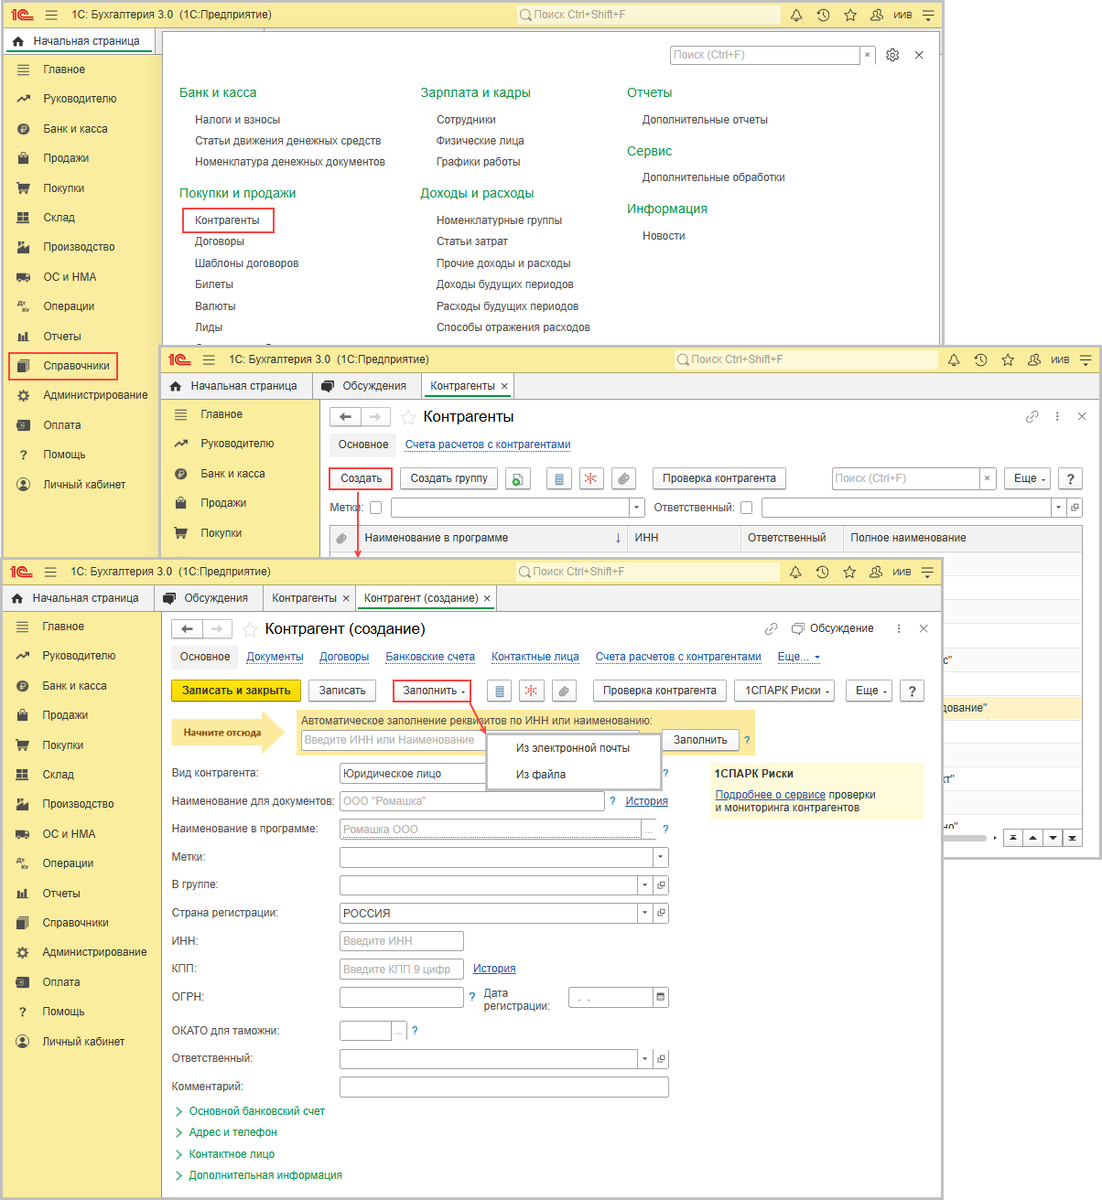Viewport: 1102px width, 1200px height.
Task: Open favorites star in Контрагент (создание) window title bar
Action: (x=849, y=572)
